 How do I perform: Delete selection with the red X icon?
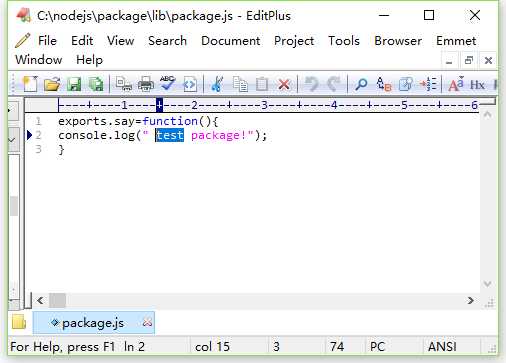click(x=284, y=85)
